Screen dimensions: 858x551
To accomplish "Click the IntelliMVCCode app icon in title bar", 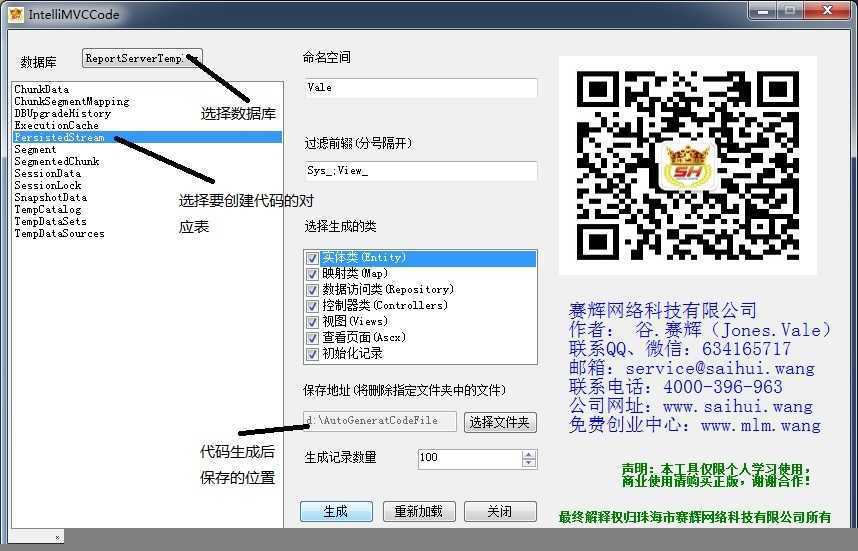I will (x=16, y=14).
